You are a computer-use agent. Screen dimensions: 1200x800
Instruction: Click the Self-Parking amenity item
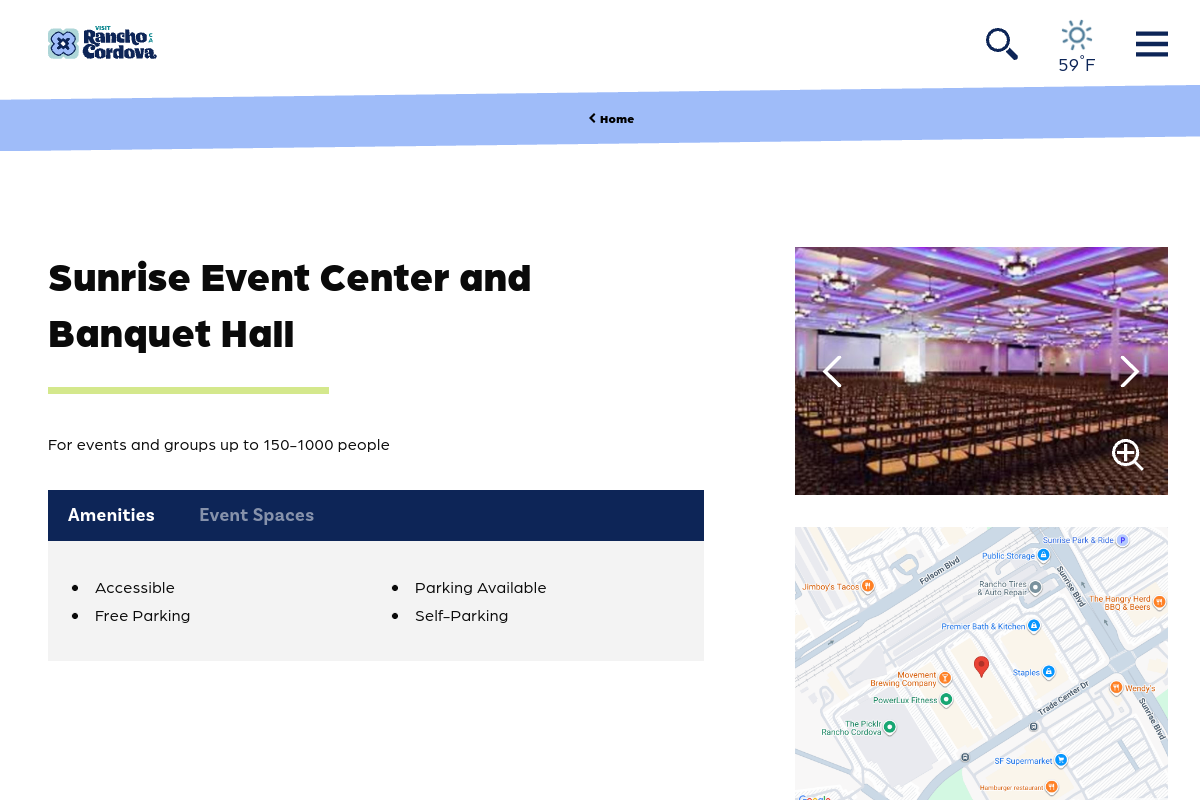tap(461, 616)
